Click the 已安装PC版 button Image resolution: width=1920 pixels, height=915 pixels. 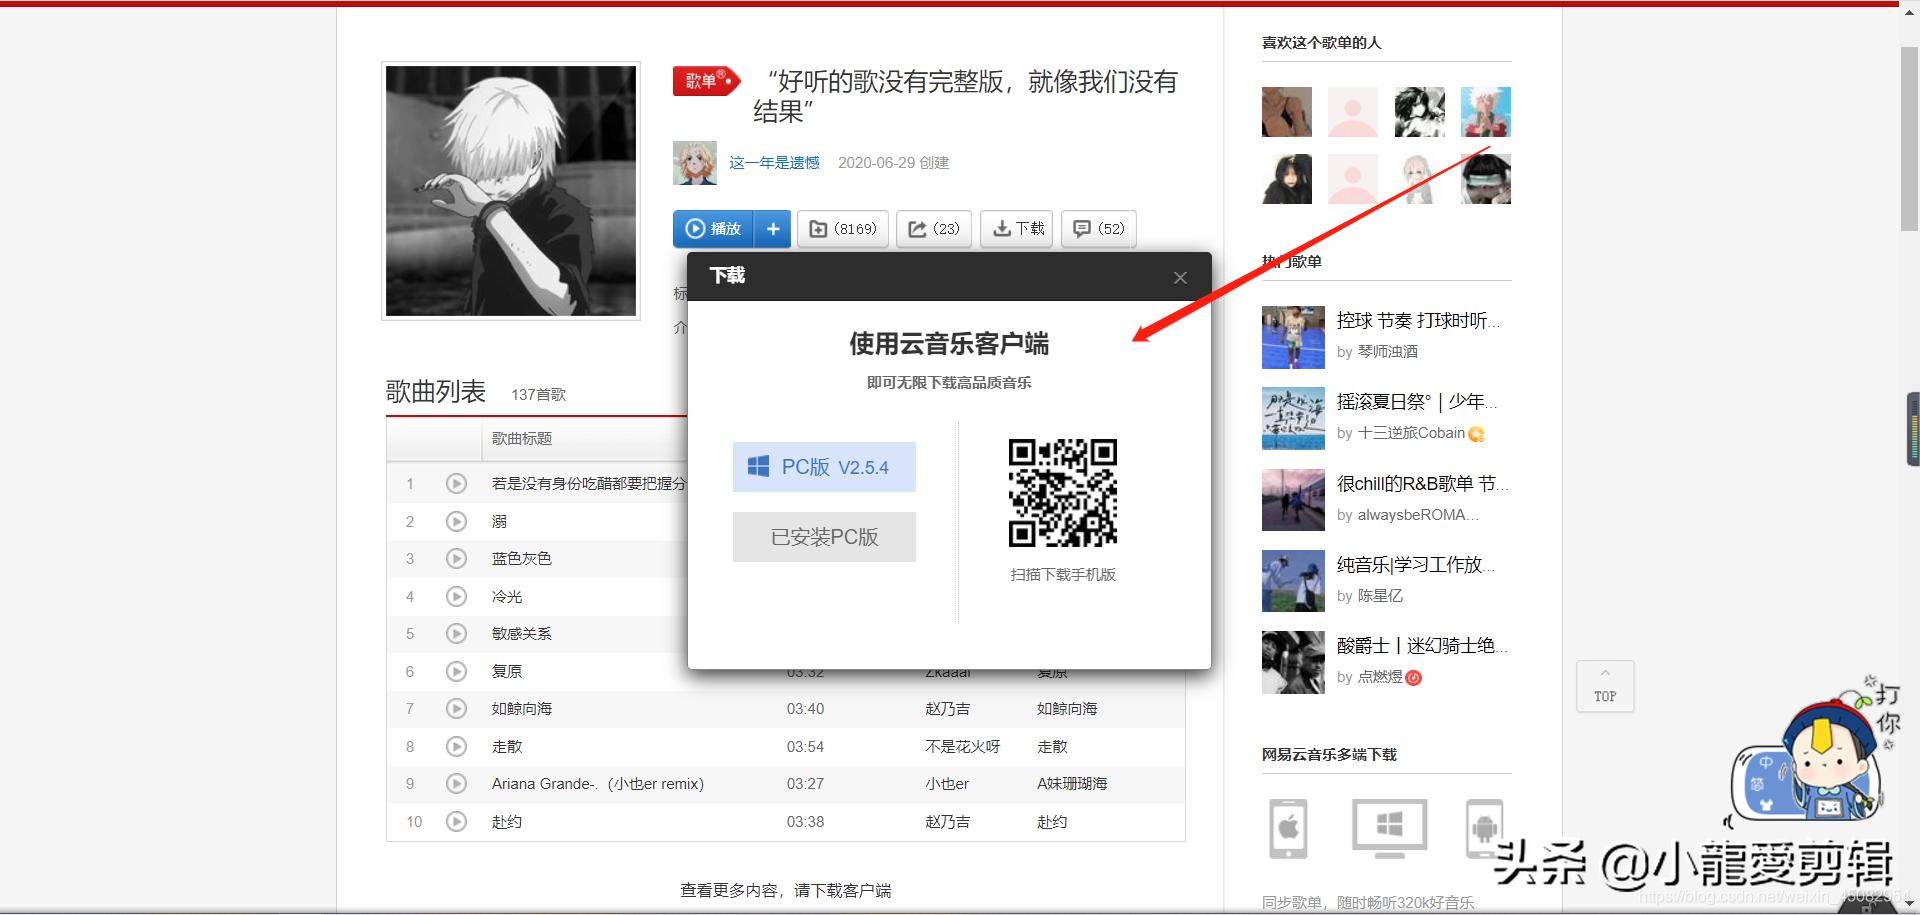tap(823, 537)
